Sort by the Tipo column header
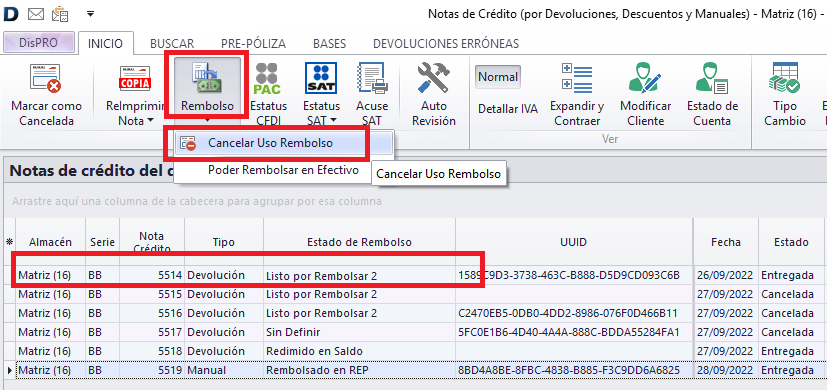827x390 pixels. click(224, 242)
